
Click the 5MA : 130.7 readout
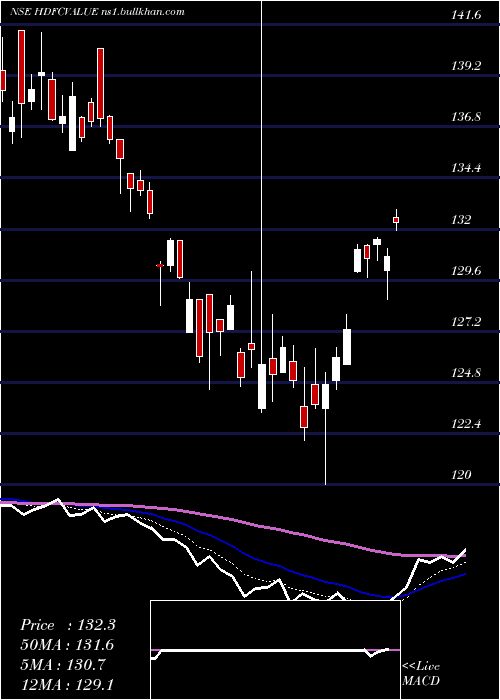pyautogui.click(x=63, y=665)
